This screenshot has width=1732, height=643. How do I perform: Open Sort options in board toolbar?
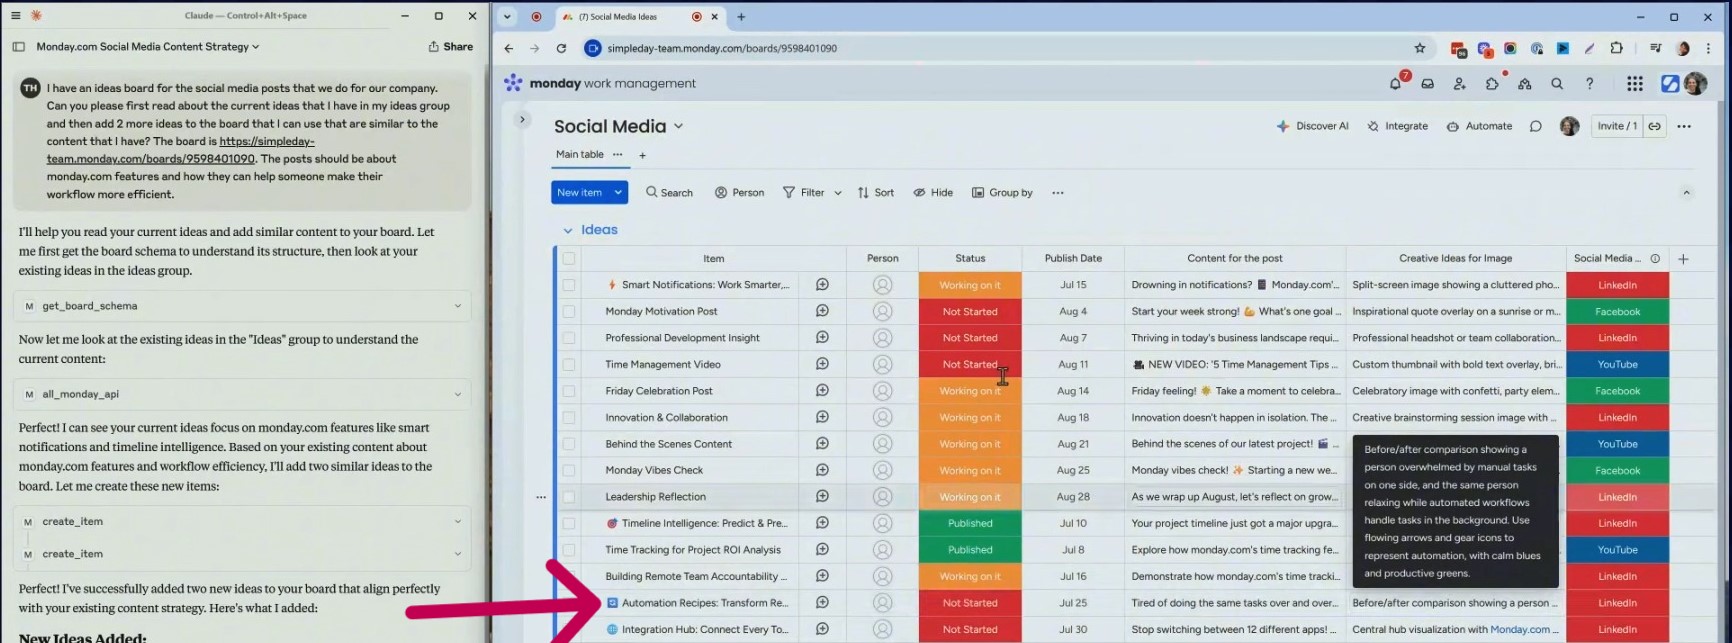click(876, 193)
